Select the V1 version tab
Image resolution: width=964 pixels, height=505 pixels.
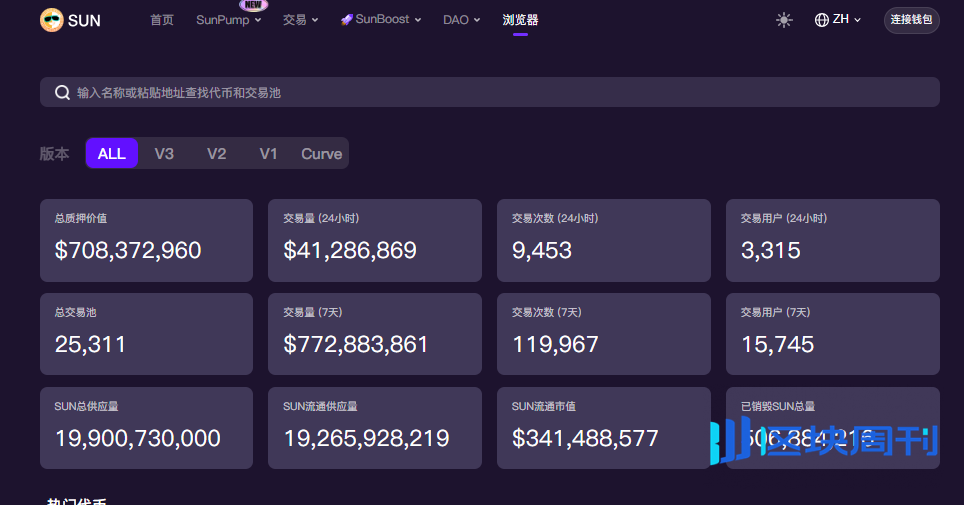[268, 153]
